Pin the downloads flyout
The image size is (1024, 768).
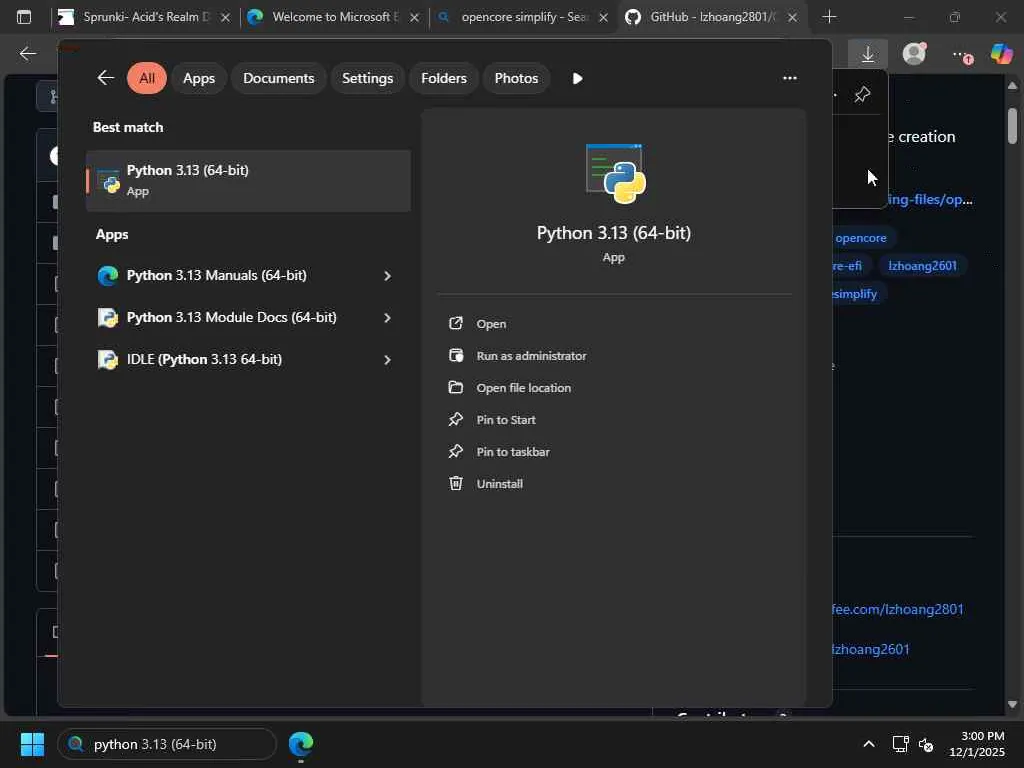(x=862, y=95)
